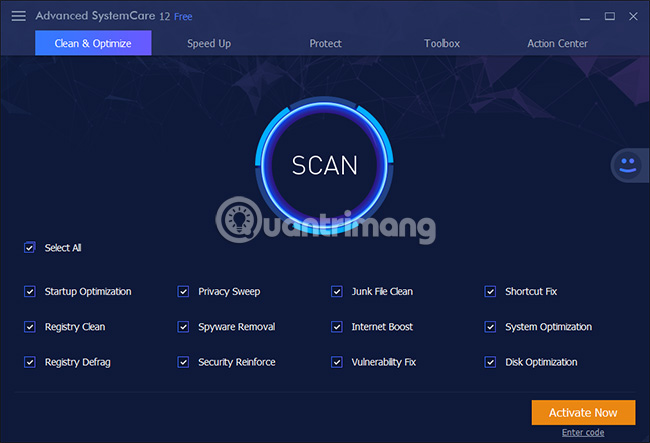Toggle Security Reinforce checkbox
Image resolution: width=650 pixels, height=443 pixels.
coord(183,362)
